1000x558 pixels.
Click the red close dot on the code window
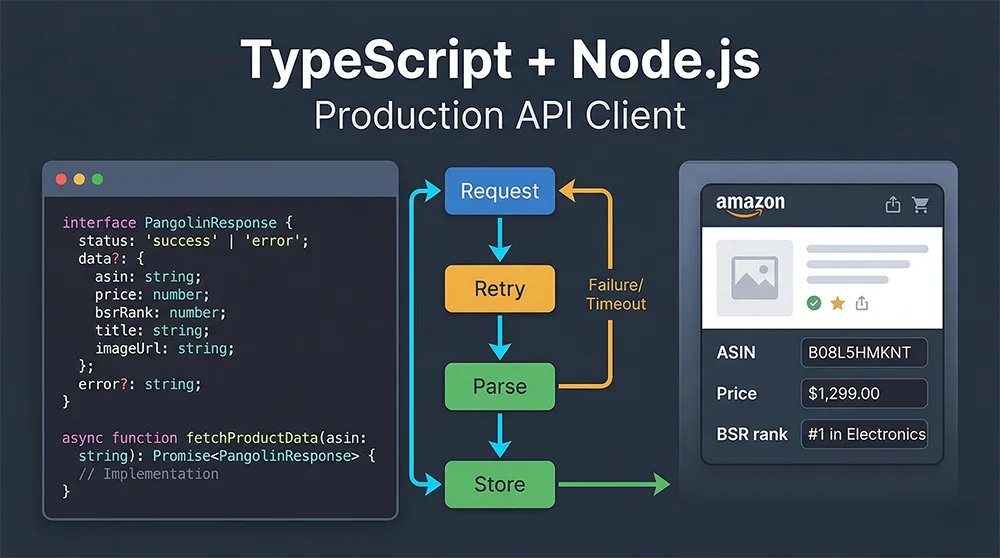pos(61,179)
